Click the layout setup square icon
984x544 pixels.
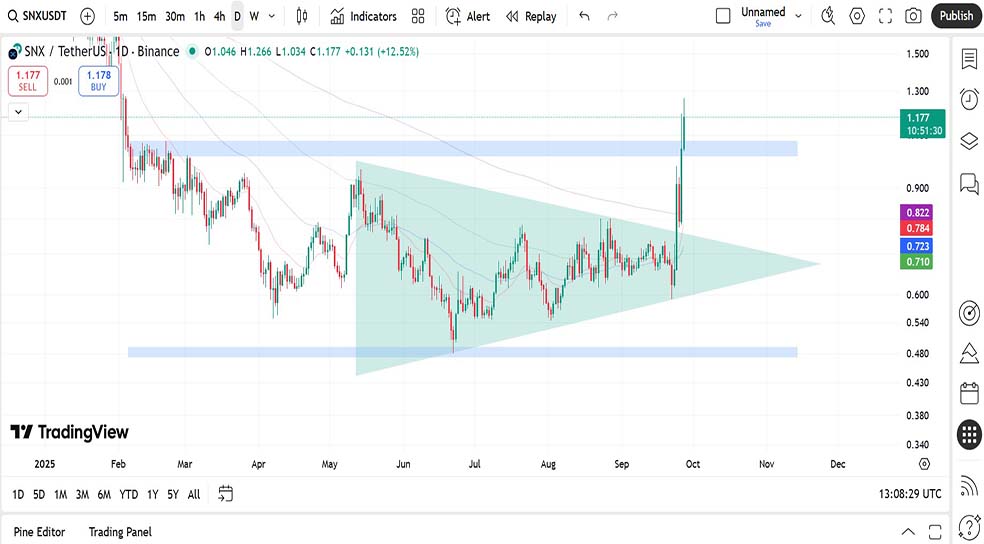(x=723, y=16)
